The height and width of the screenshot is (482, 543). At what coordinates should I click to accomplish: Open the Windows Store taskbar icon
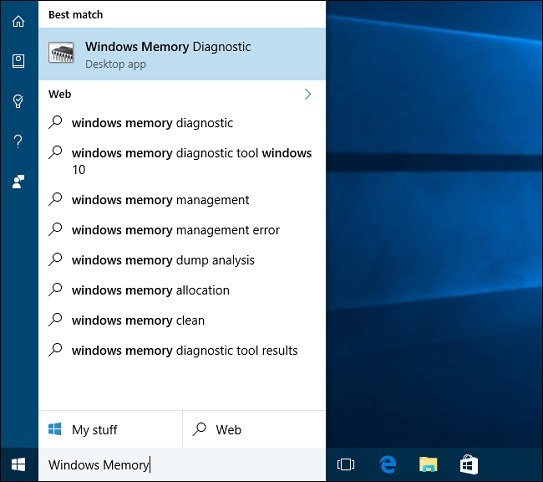tap(469, 464)
